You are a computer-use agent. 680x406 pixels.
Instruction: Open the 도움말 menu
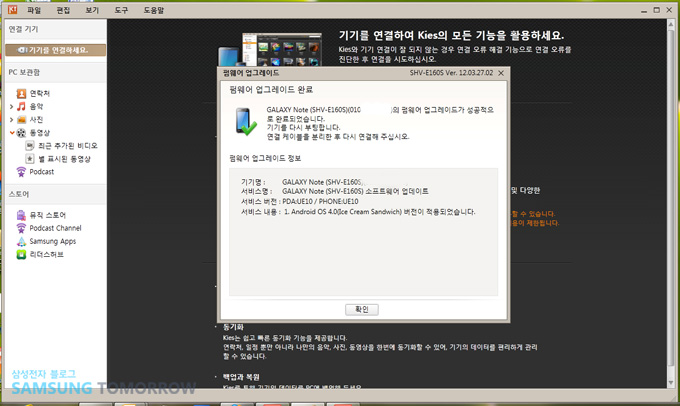(x=154, y=10)
